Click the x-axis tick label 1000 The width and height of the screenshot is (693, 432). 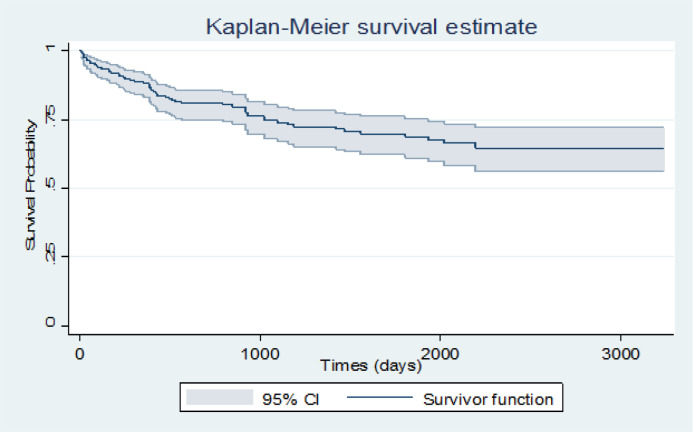pyautogui.click(x=260, y=354)
